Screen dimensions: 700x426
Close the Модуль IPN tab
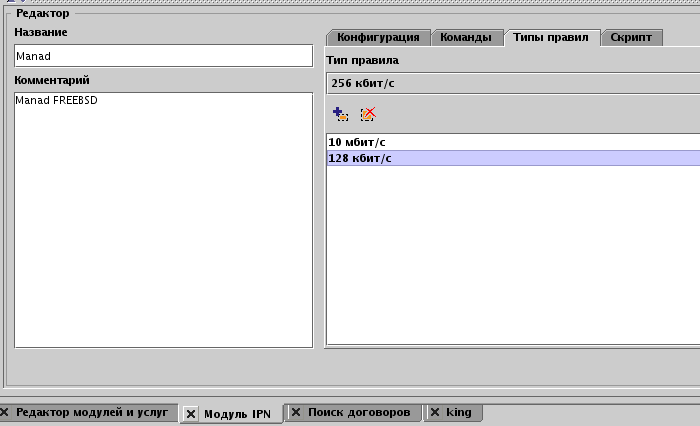[191, 414]
